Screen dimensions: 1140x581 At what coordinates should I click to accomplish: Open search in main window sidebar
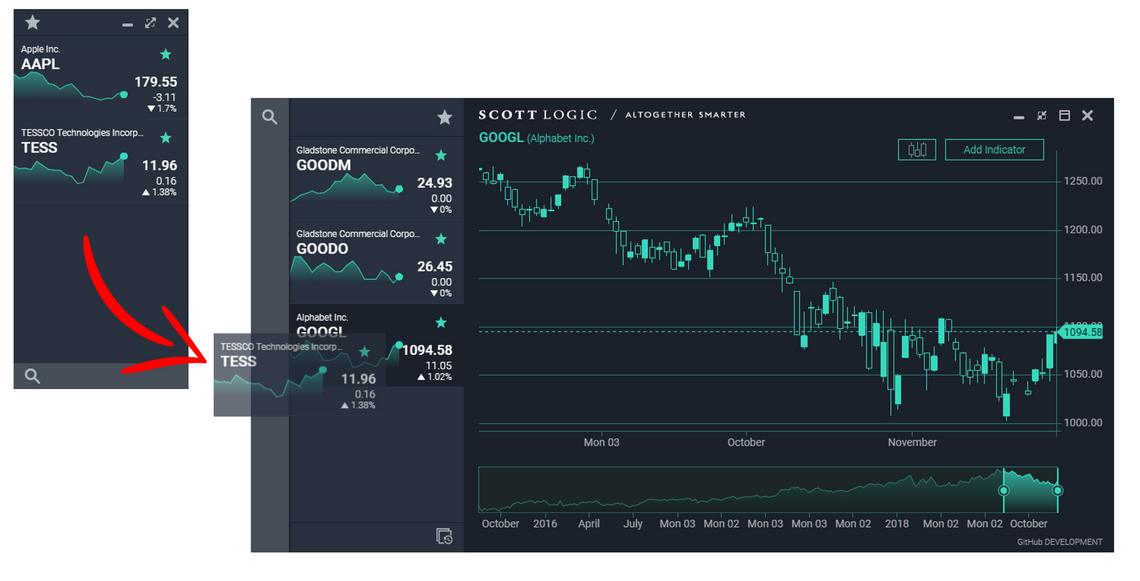[x=269, y=117]
